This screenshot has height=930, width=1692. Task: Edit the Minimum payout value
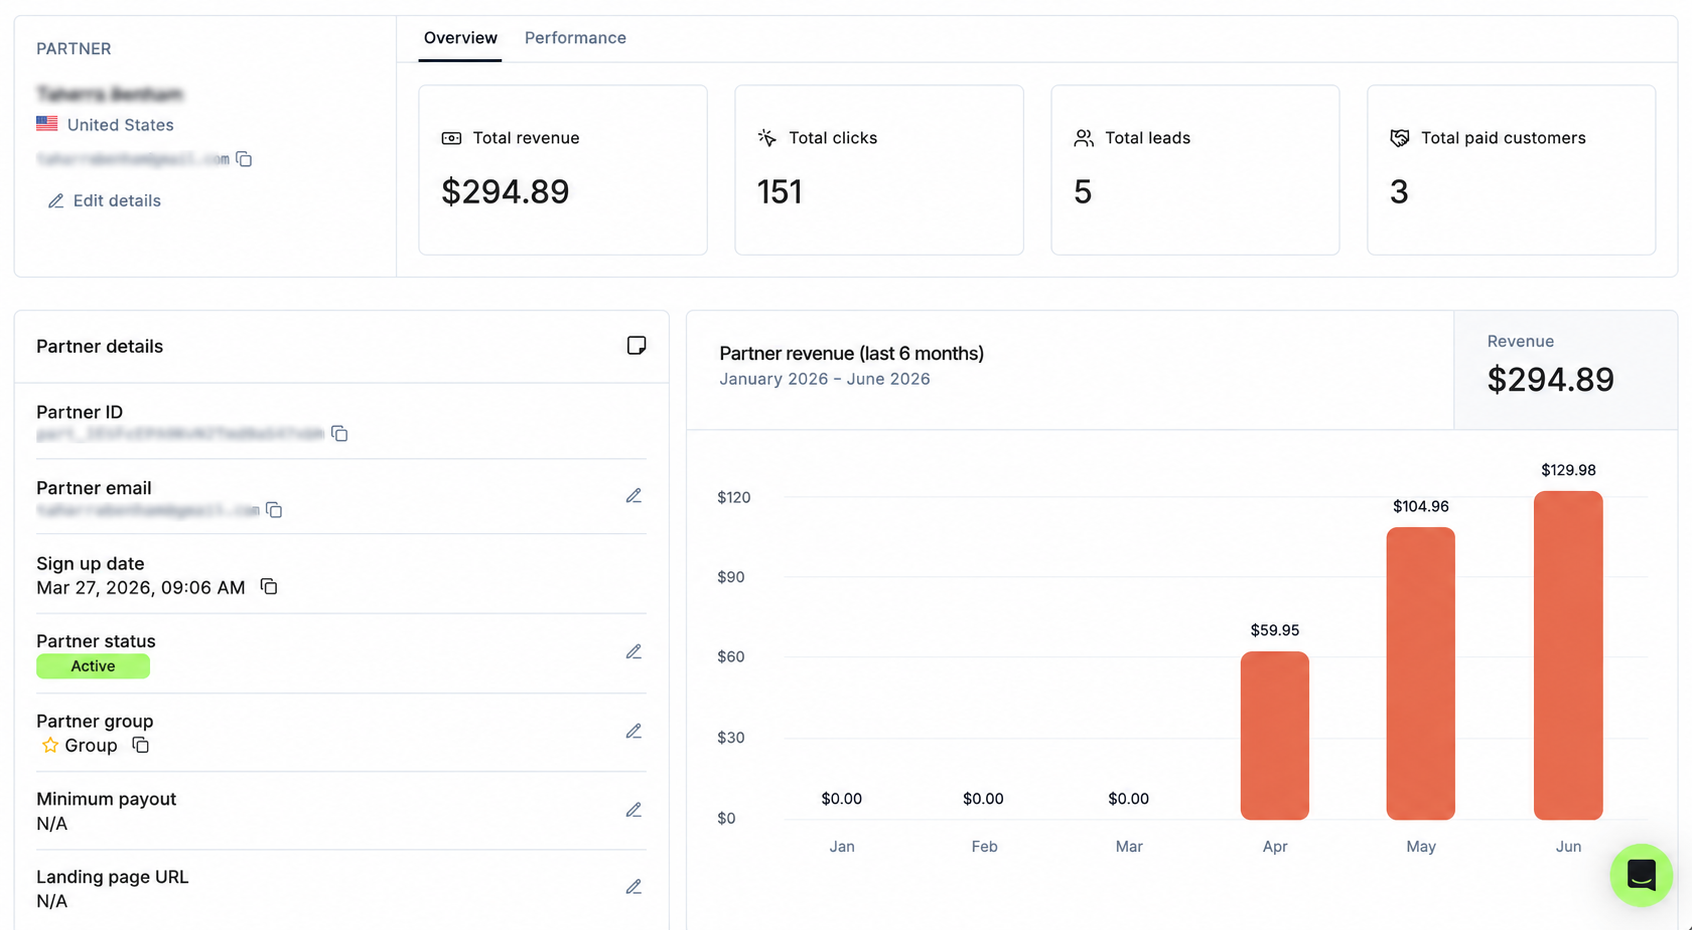coord(633,810)
